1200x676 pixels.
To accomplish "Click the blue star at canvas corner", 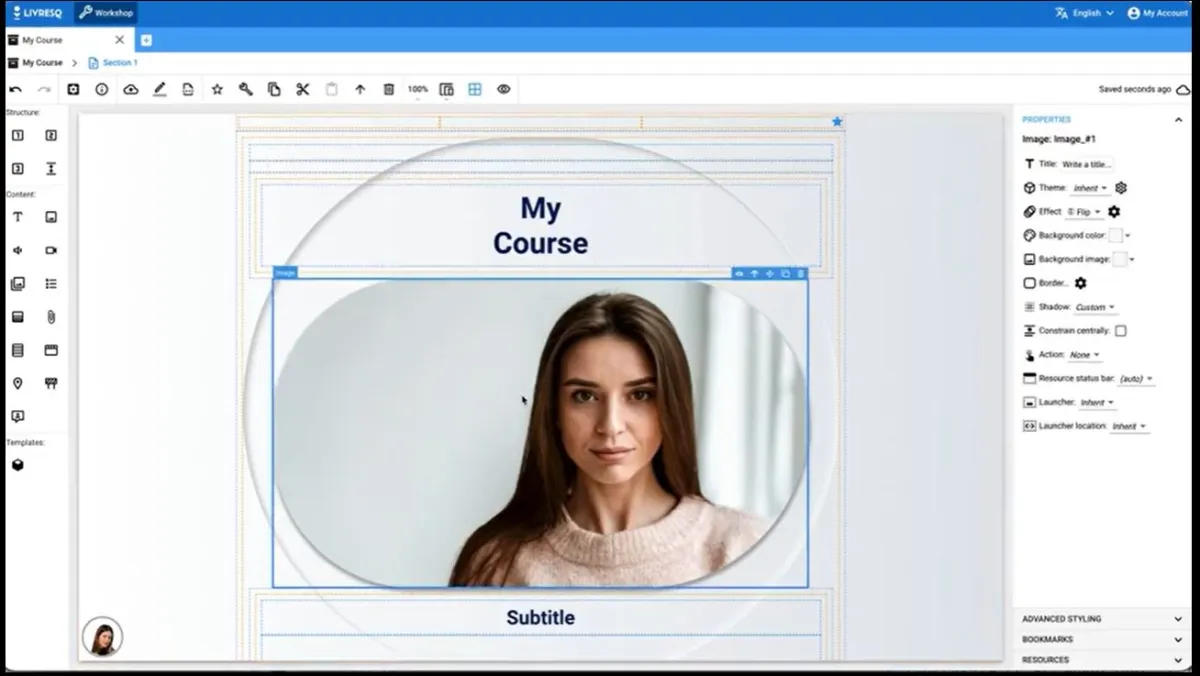I will pyautogui.click(x=837, y=122).
